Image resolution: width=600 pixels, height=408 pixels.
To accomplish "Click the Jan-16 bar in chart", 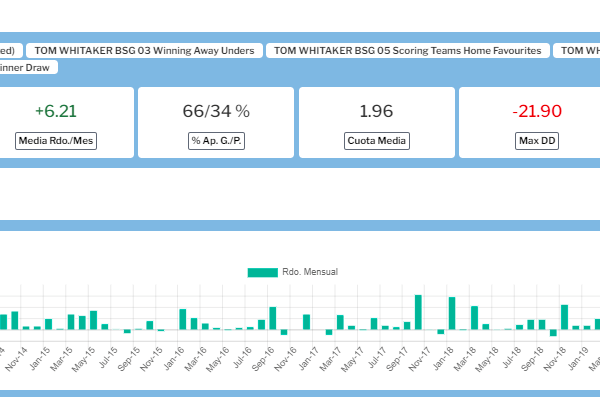I will click(183, 319).
